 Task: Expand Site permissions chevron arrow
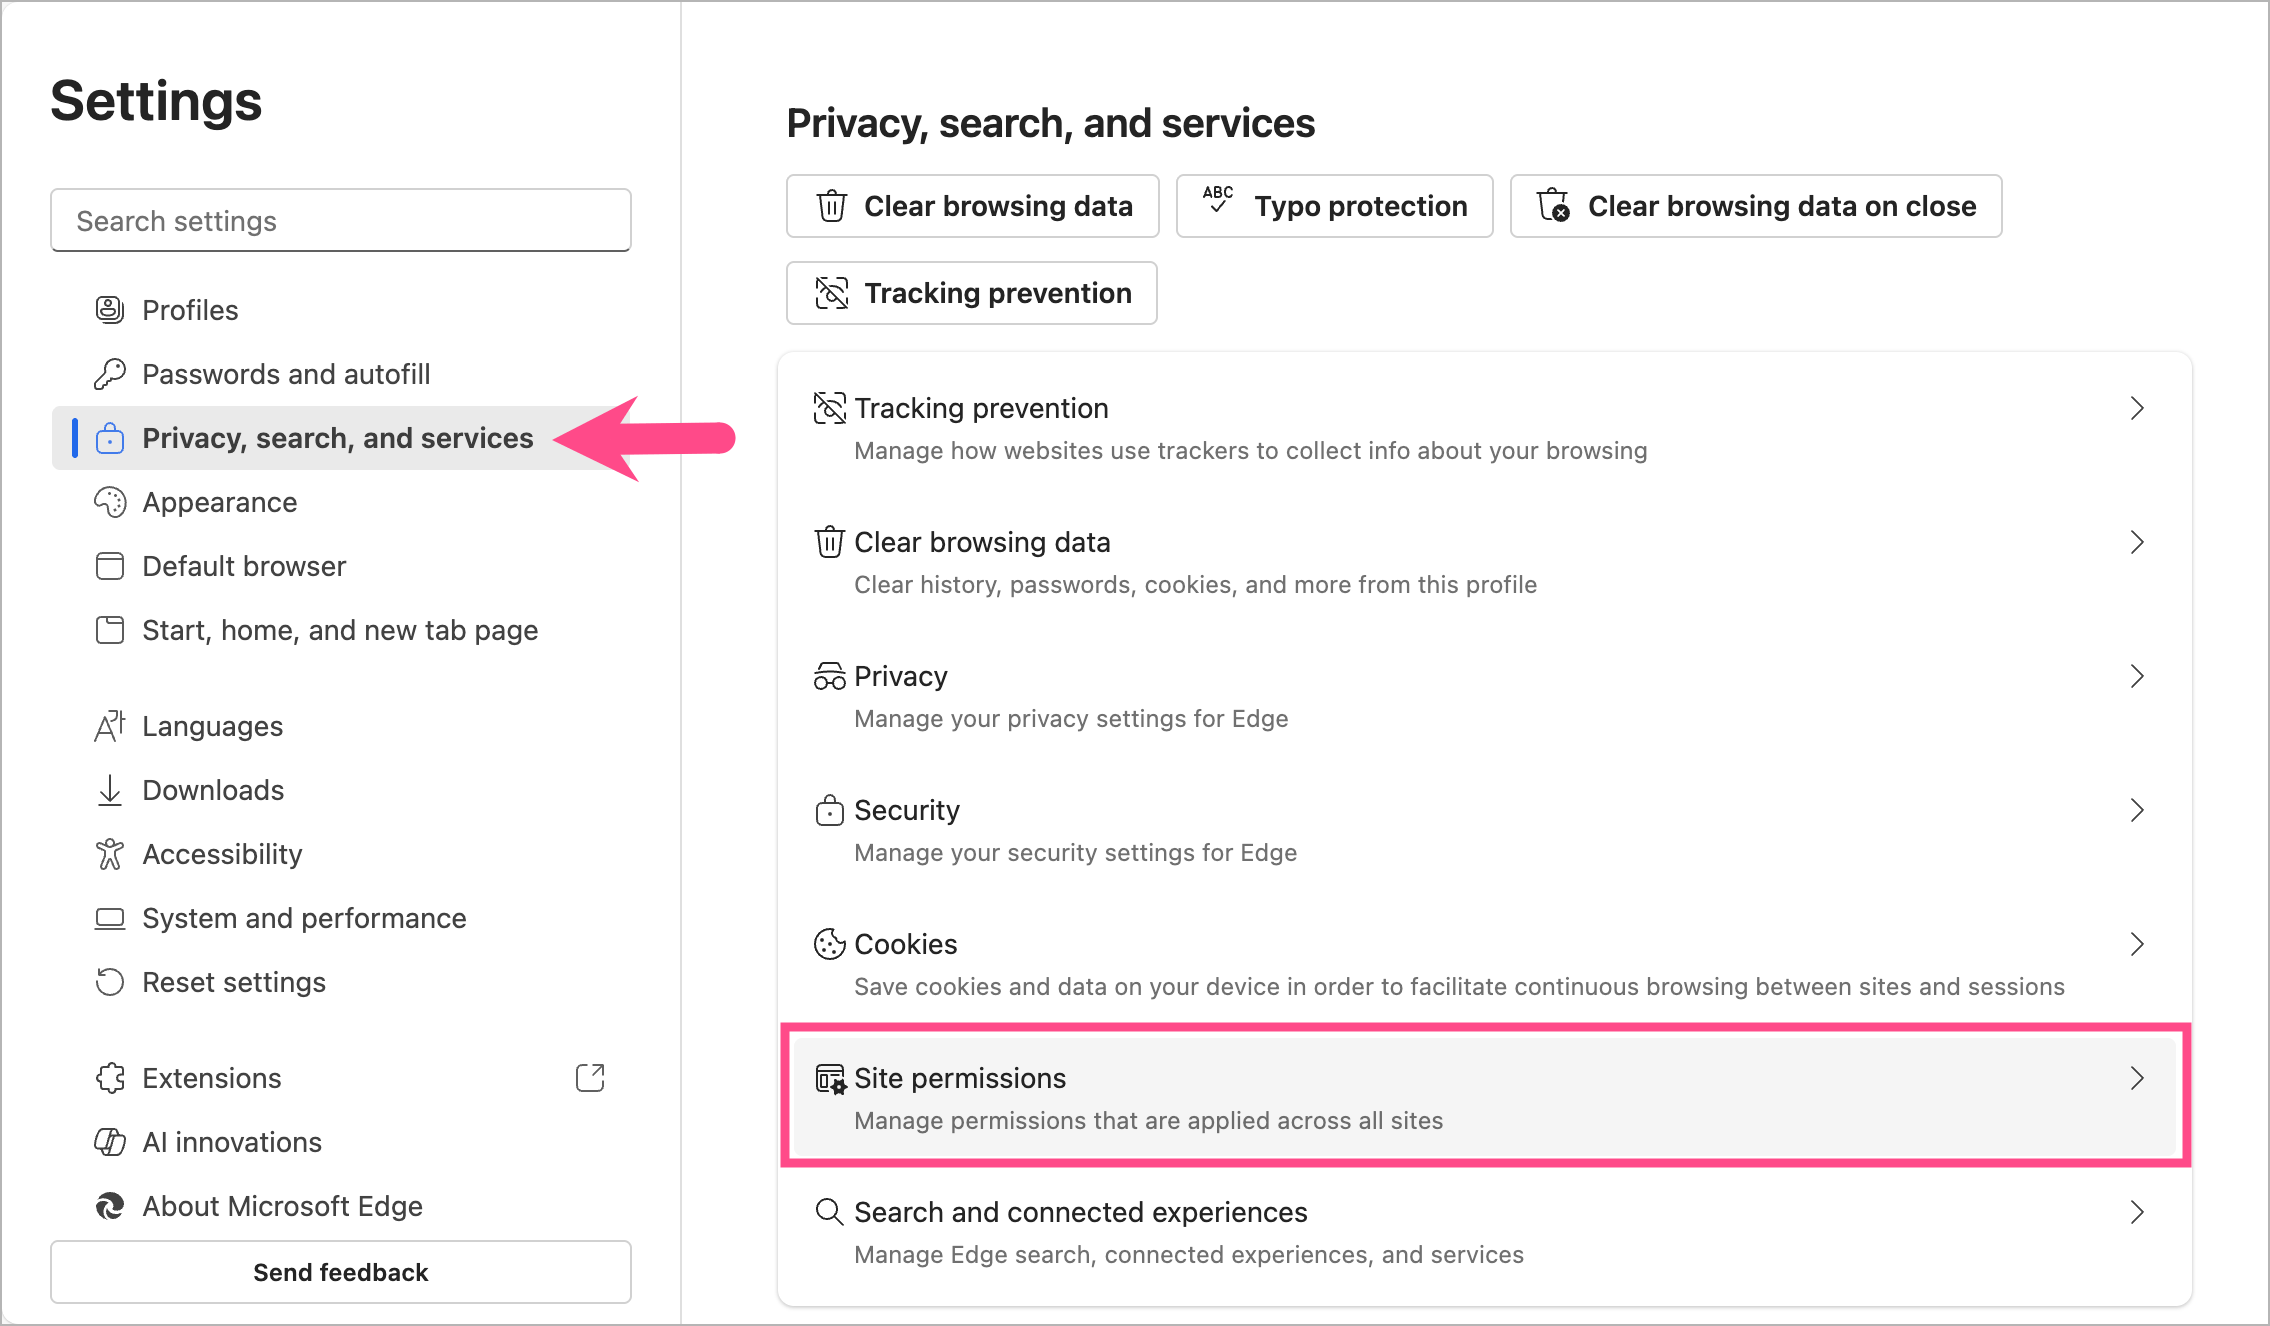(x=2137, y=1078)
